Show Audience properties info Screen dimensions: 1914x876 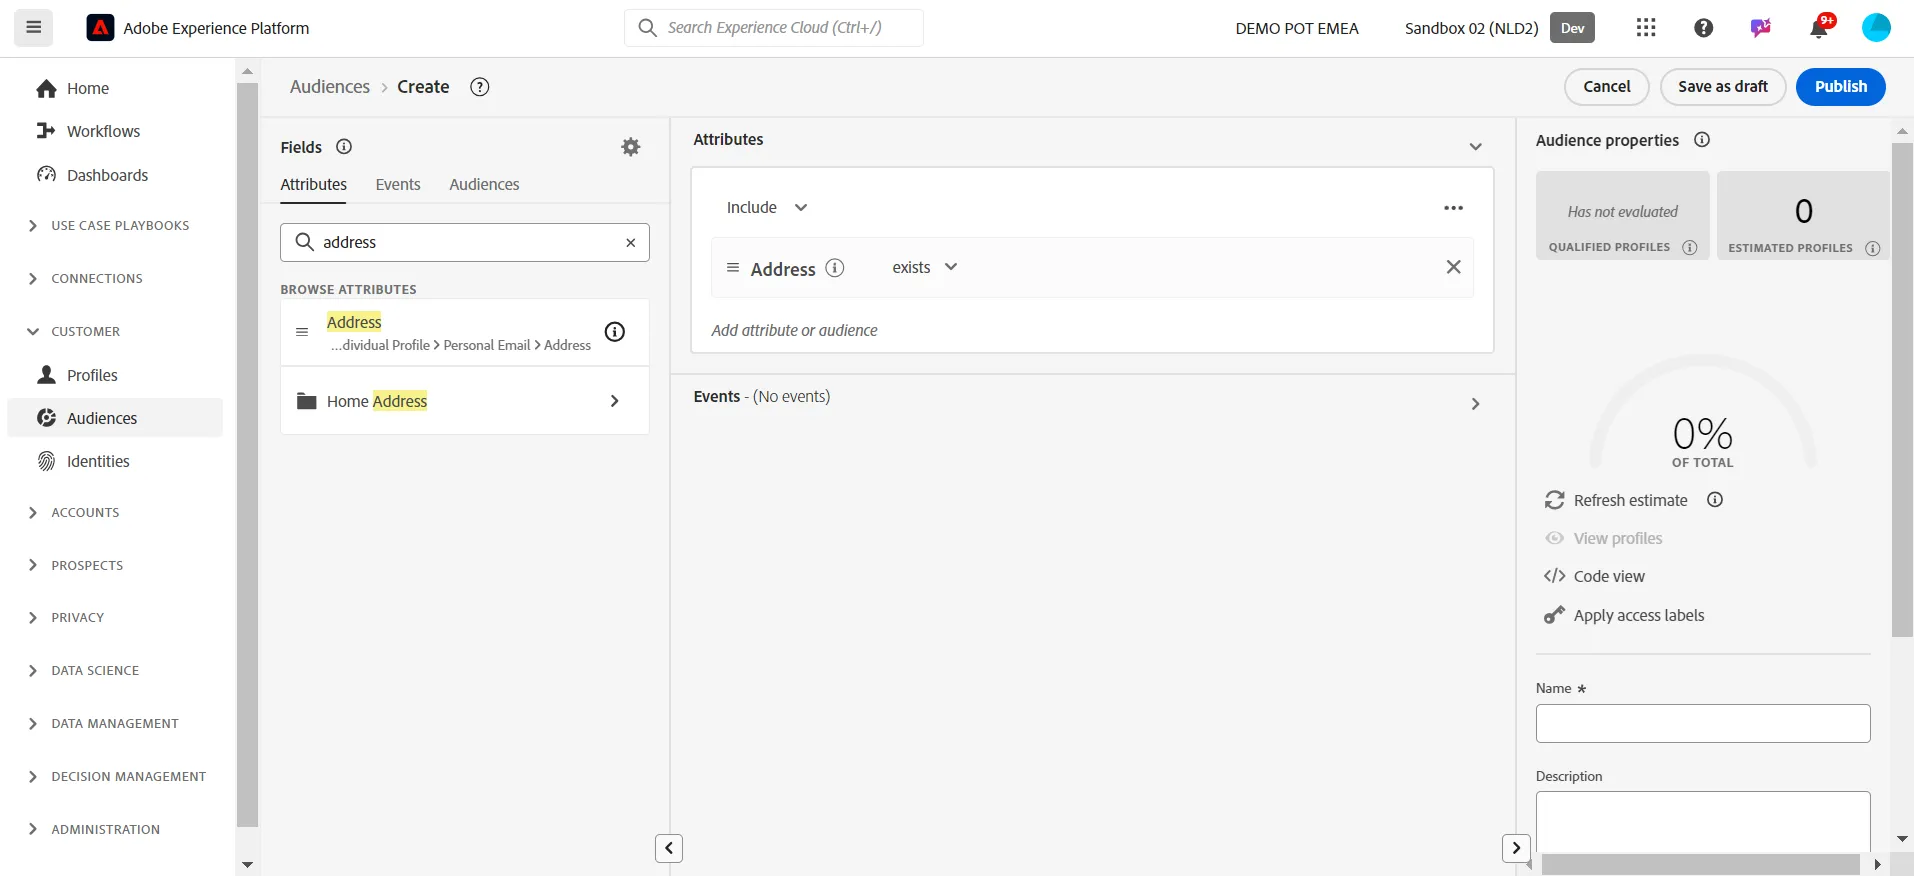coord(1702,140)
